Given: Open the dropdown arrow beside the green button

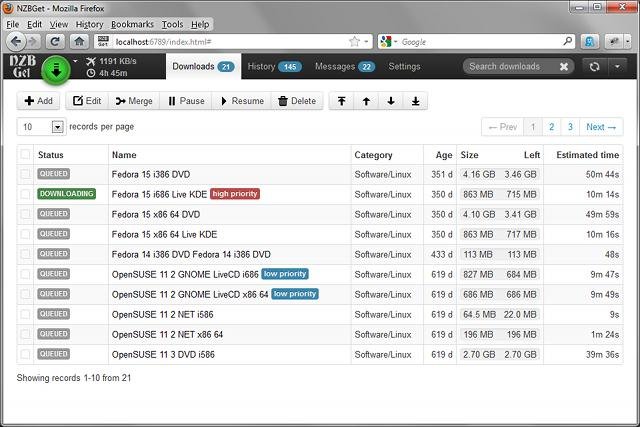Looking at the screenshot, I should (x=75, y=61).
